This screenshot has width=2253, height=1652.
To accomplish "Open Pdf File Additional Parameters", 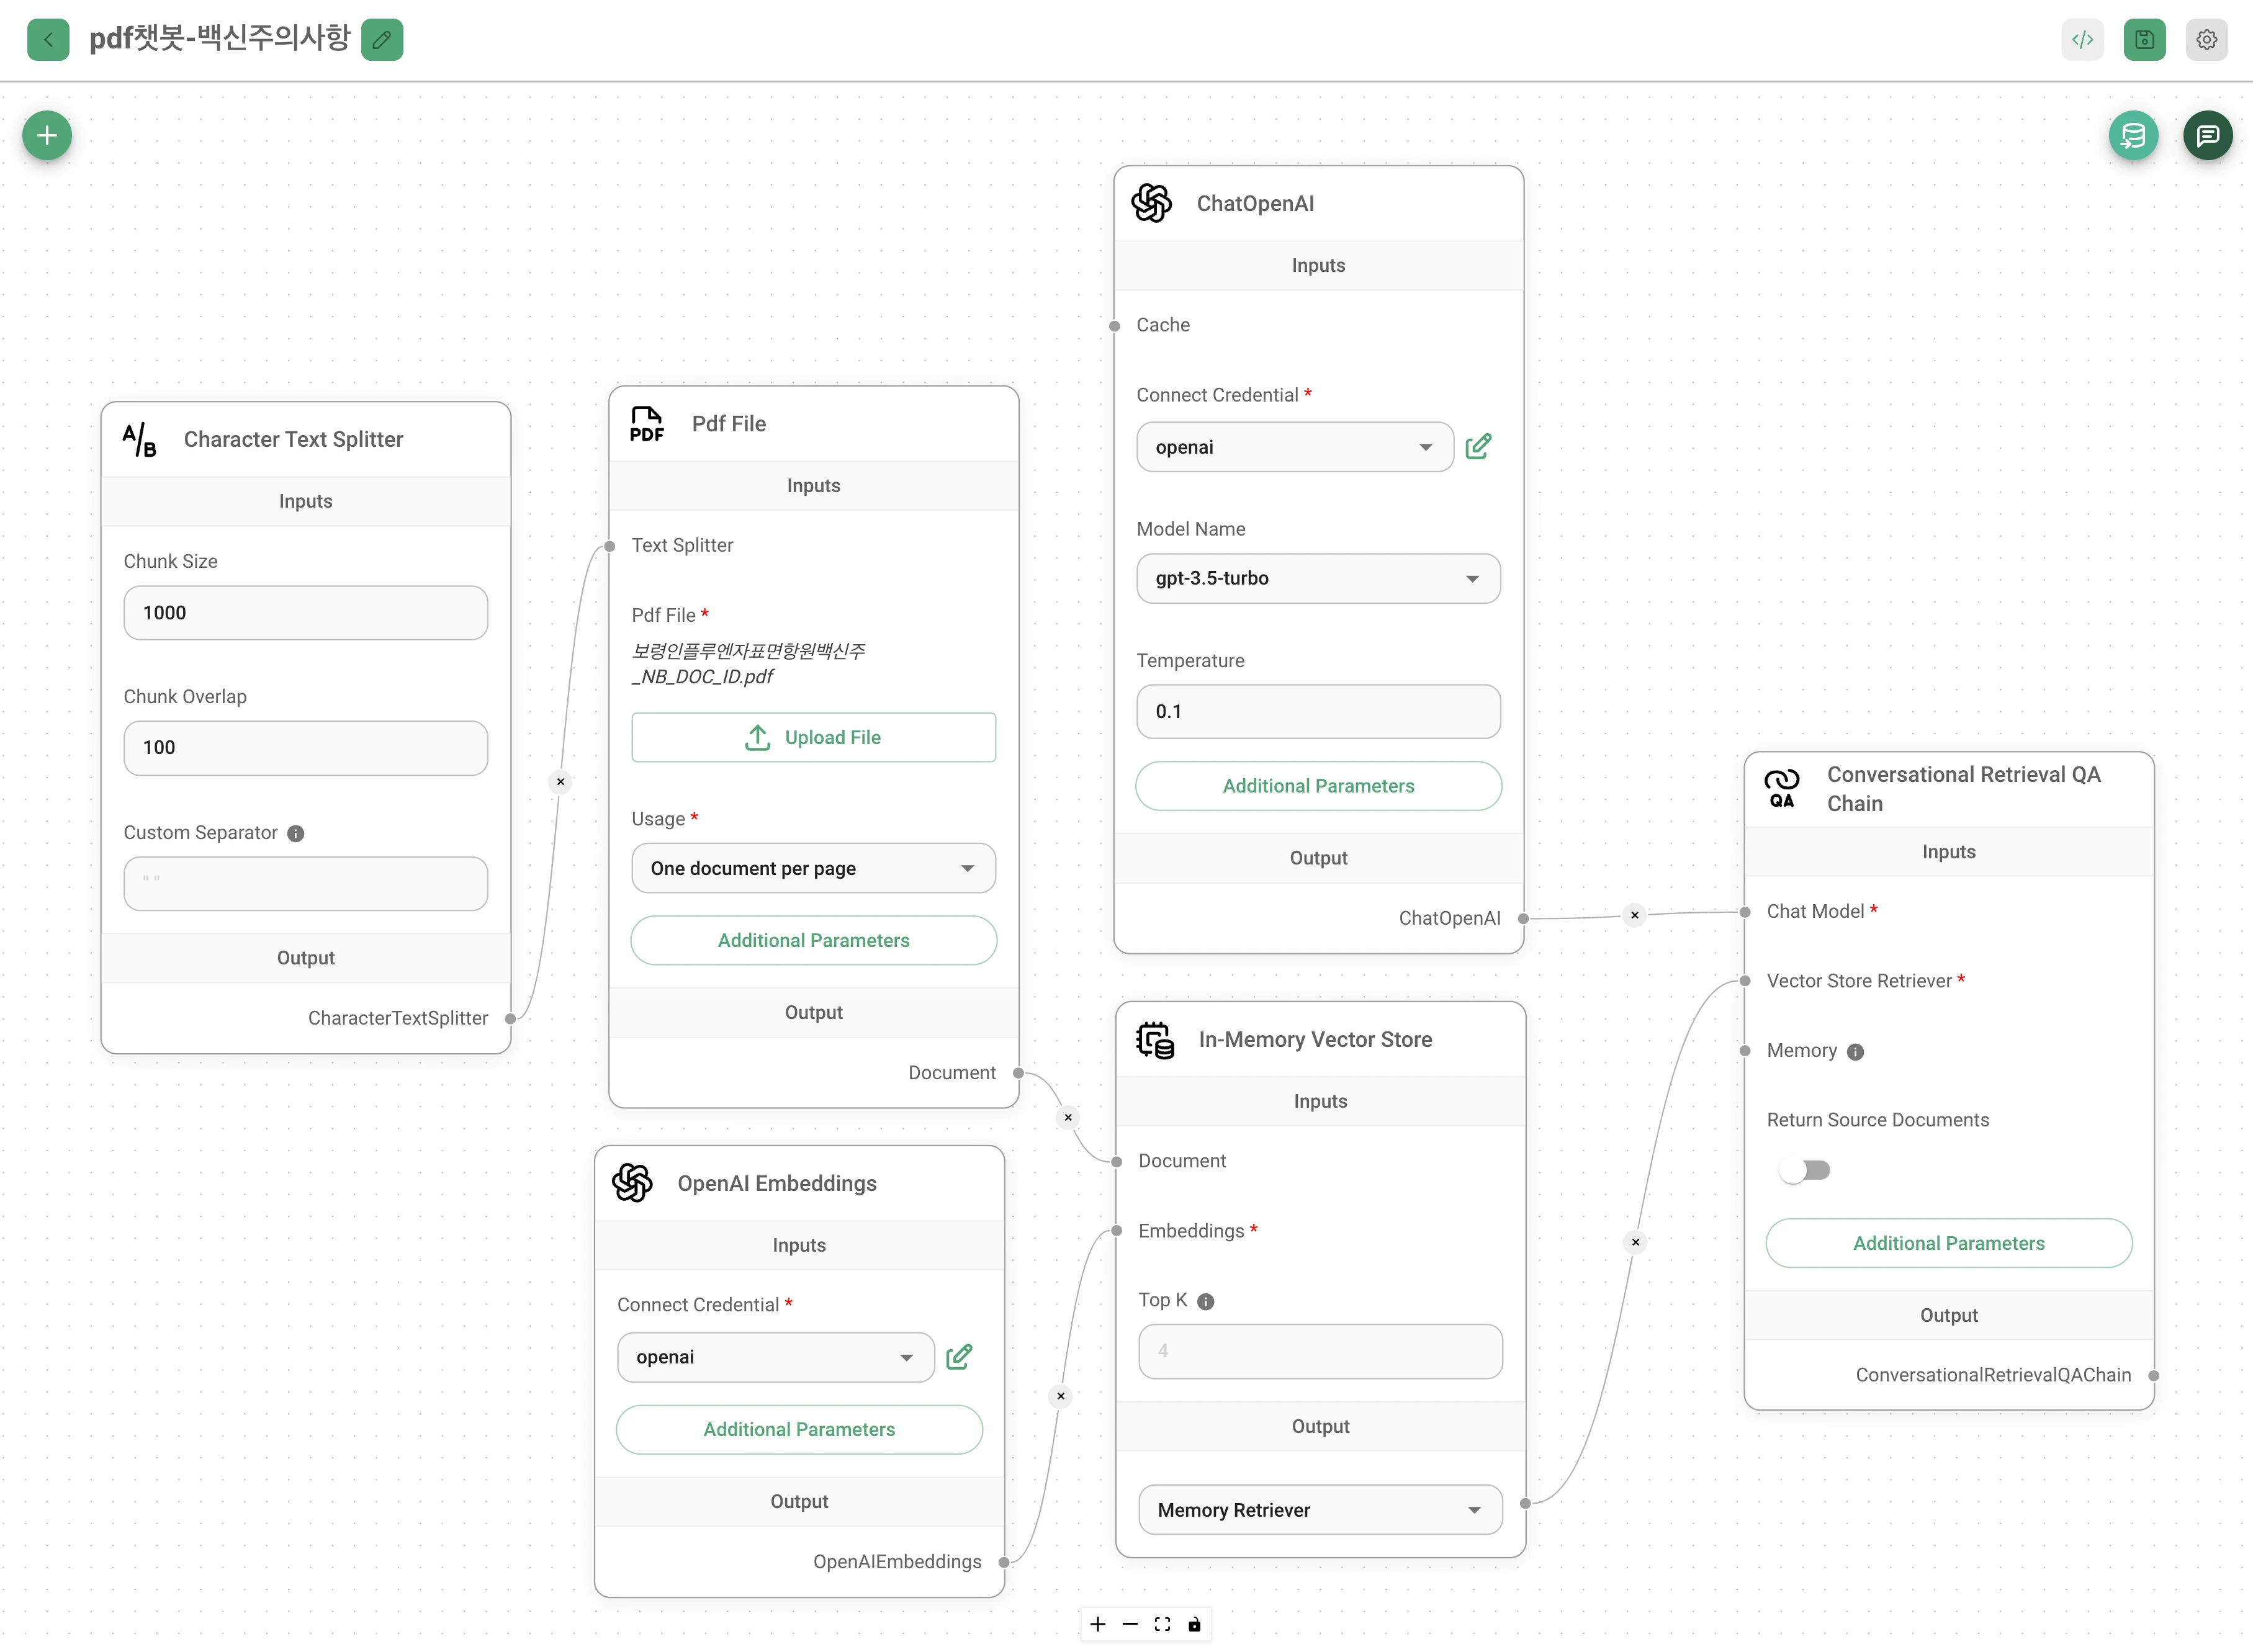I will tap(813, 941).
